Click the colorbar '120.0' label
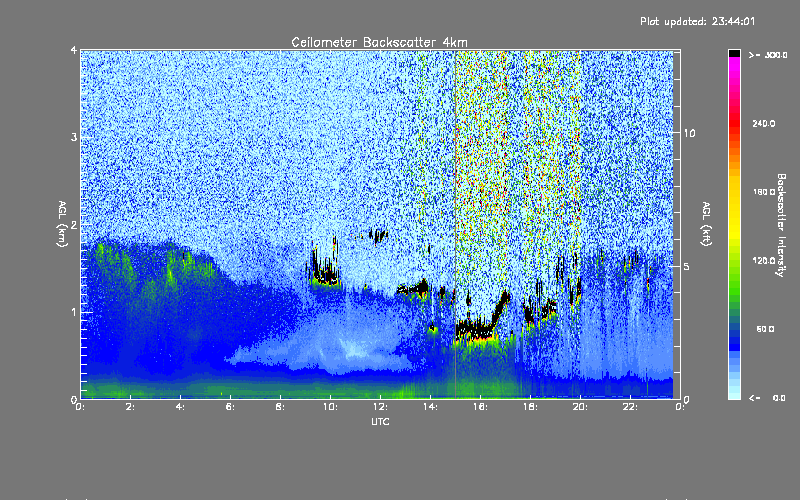This screenshot has width=800, height=500. [x=764, y=261]
